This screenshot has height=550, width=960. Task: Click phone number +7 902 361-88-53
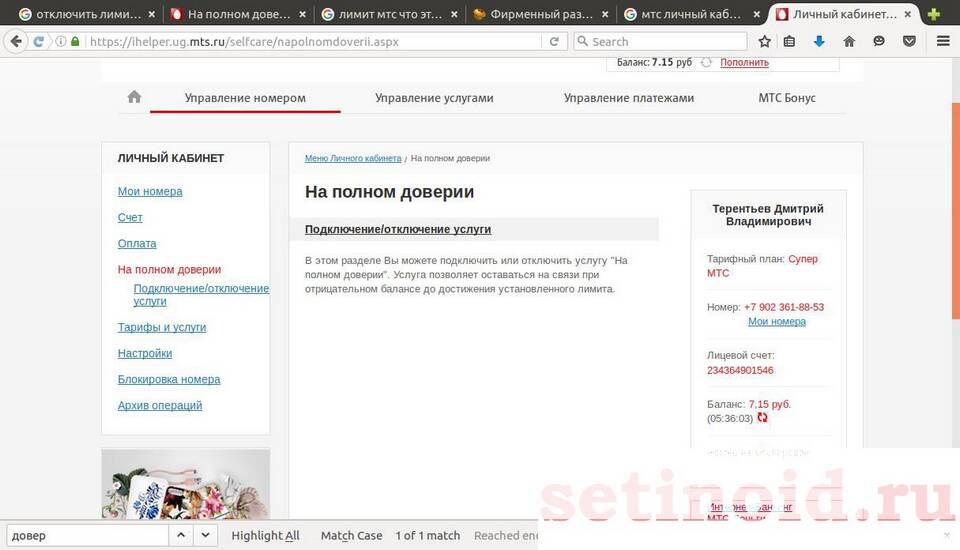[784, 307]
